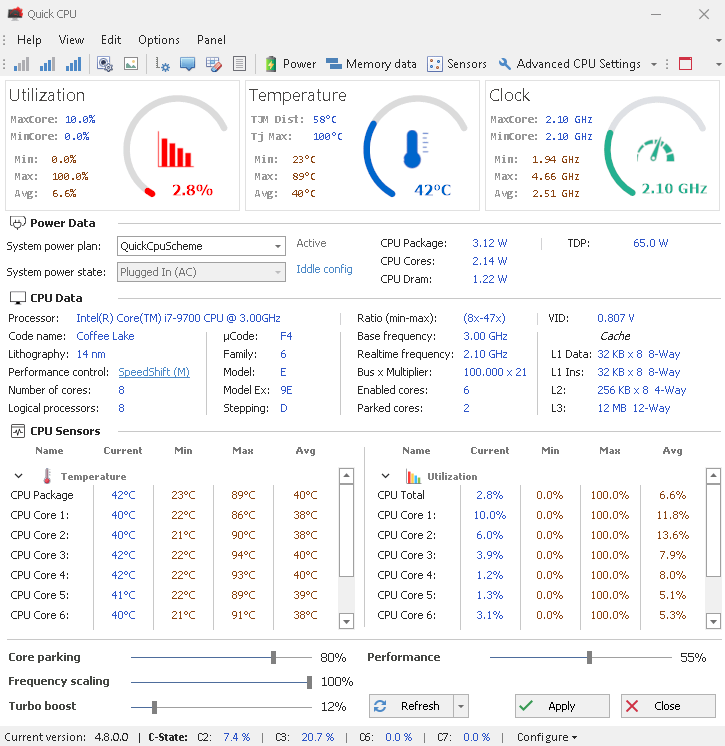The width and height of the screenshot is (725, 746).
Task: Click utilization list scroll-up arrow
Action: (713, 476)
